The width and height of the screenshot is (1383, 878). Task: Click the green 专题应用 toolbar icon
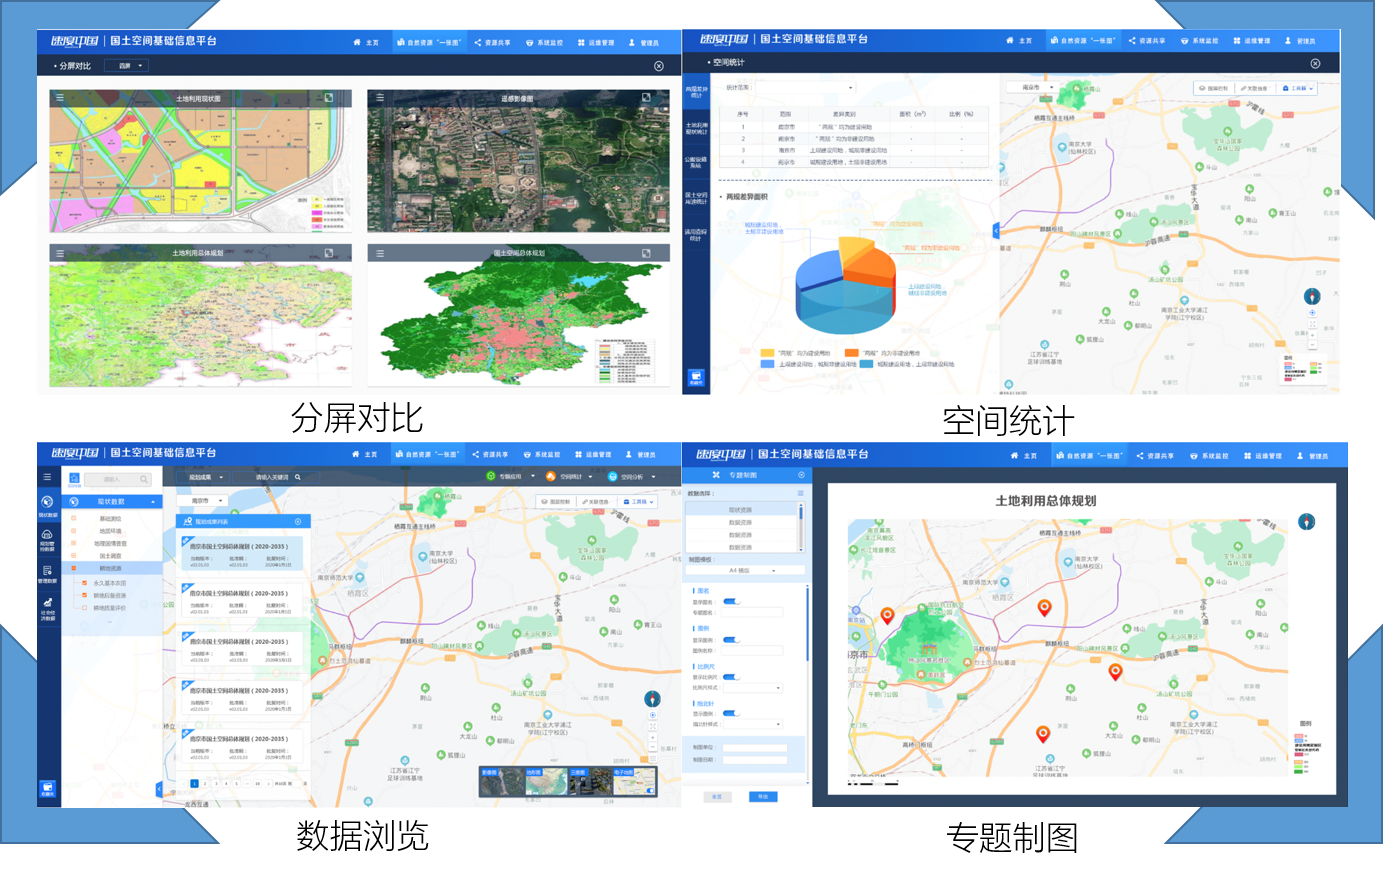491,476
